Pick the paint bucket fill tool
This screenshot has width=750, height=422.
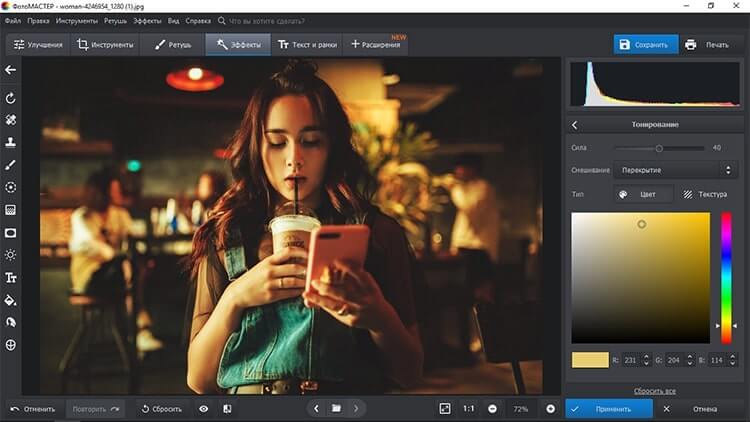[11, 299]
